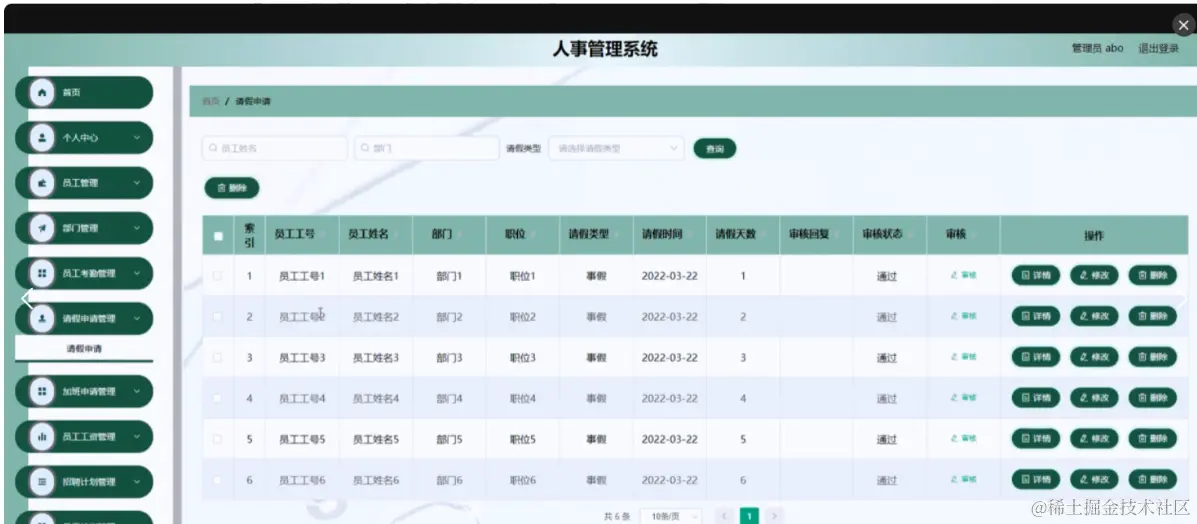Open 详情 for 员工工号6 row
This screenshot has height=524, width=1197.
pyautogui.click(x=1036, y=479)
